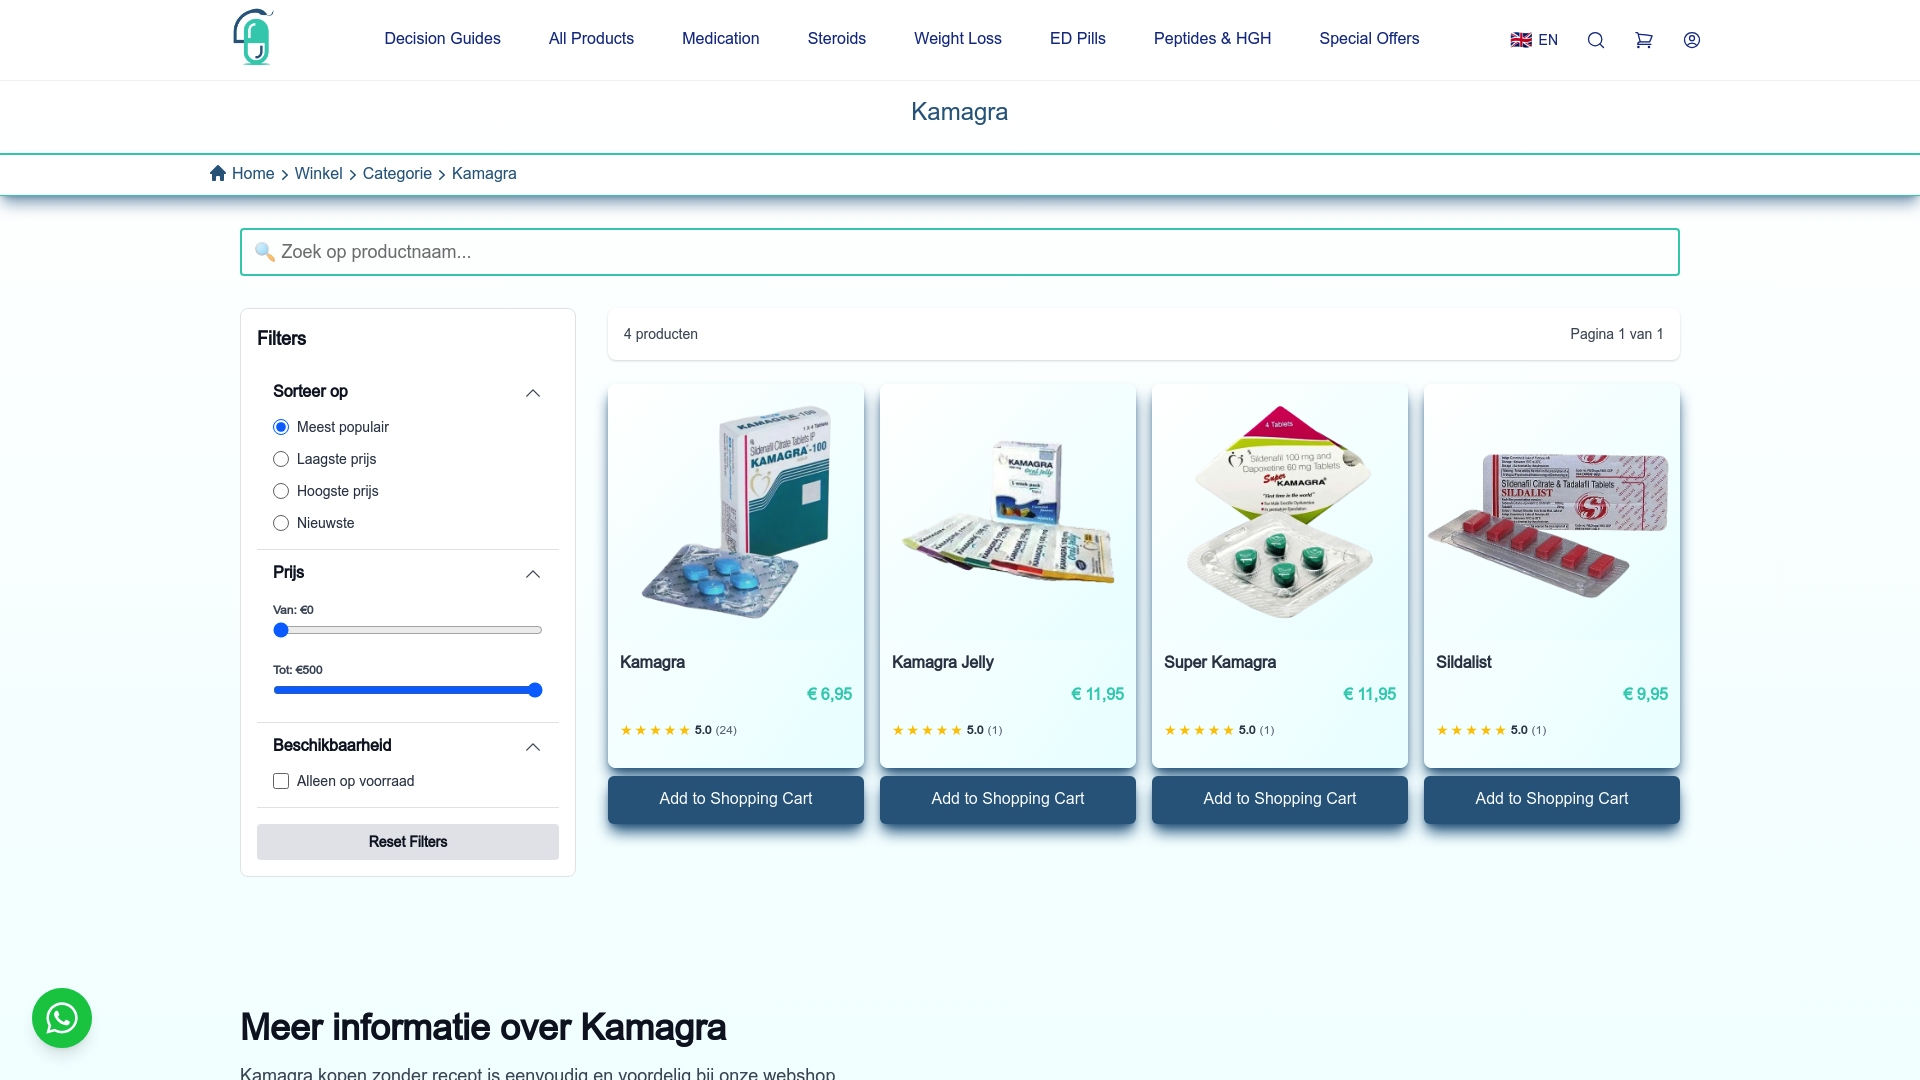
Task: Click the Van minimum price slider handle
Action: click(281, 630)
